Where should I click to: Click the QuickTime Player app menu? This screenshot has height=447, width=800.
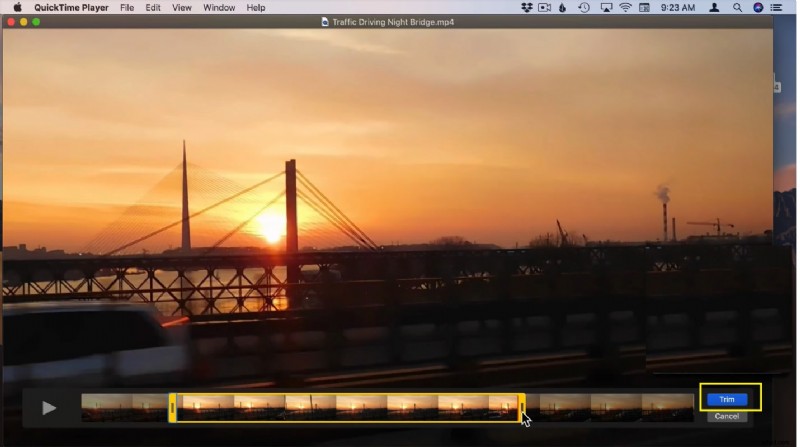pyautogui.click(x=72, y=7)
